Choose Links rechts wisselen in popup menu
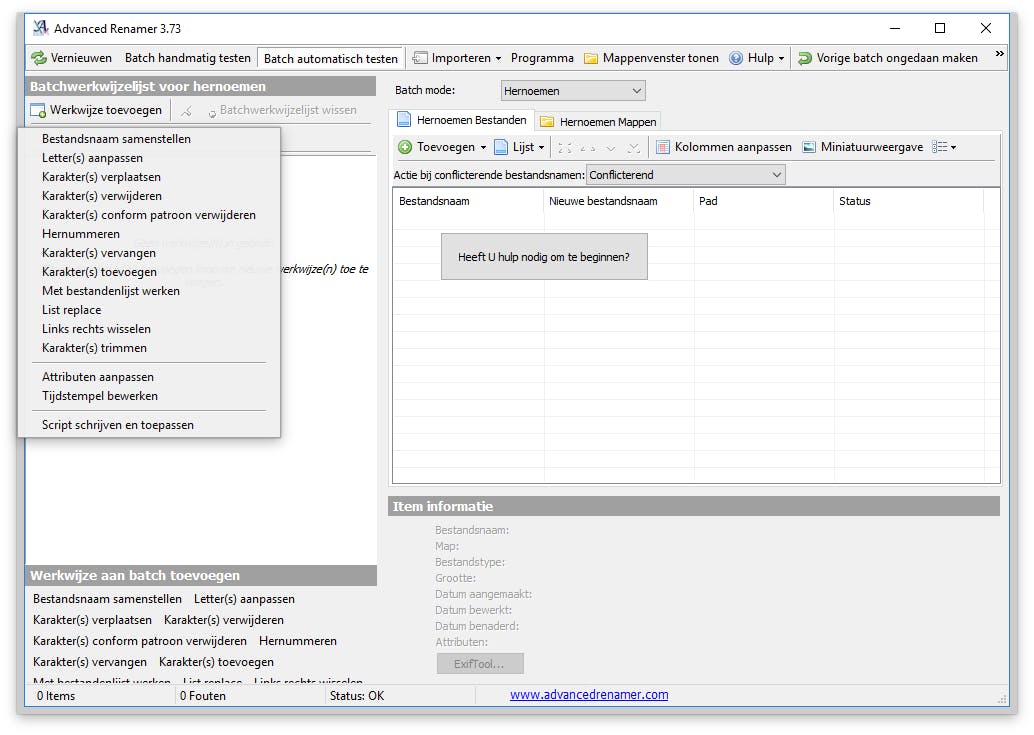 click(149, 330)
